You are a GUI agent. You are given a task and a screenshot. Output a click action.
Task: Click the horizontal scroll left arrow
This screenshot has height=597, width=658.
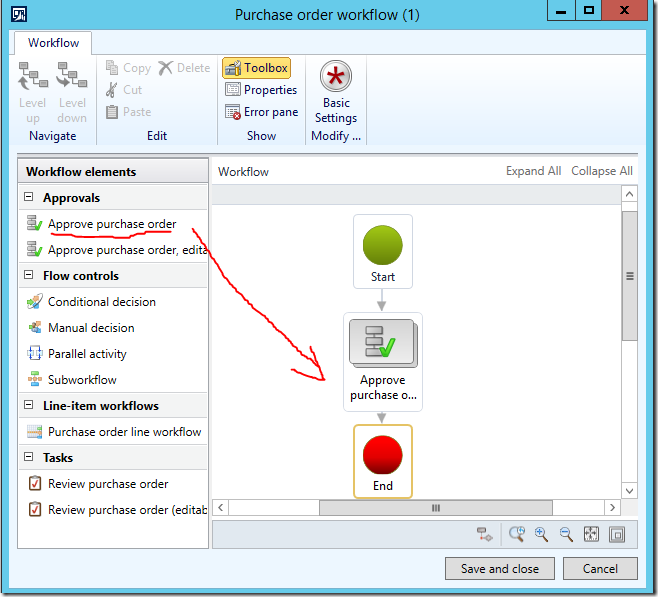tap(221, 508)
